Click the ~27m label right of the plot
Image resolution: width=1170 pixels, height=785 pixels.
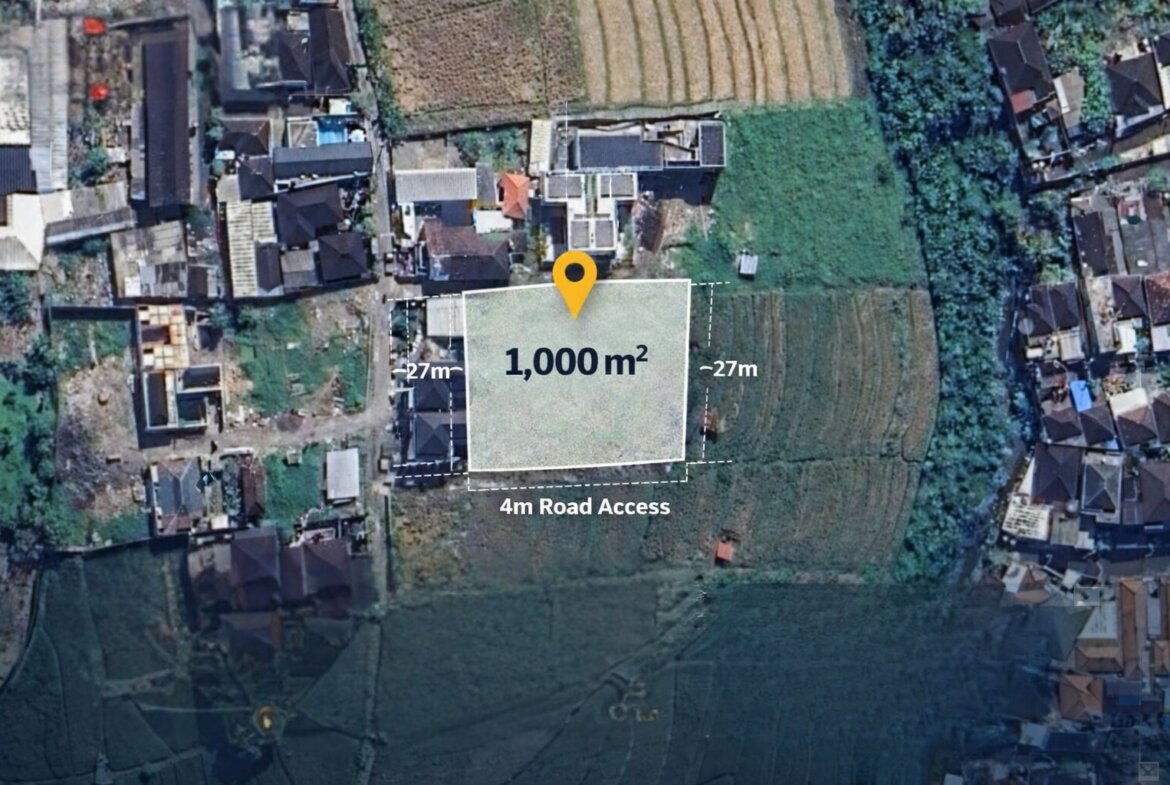tap(728, 369)
